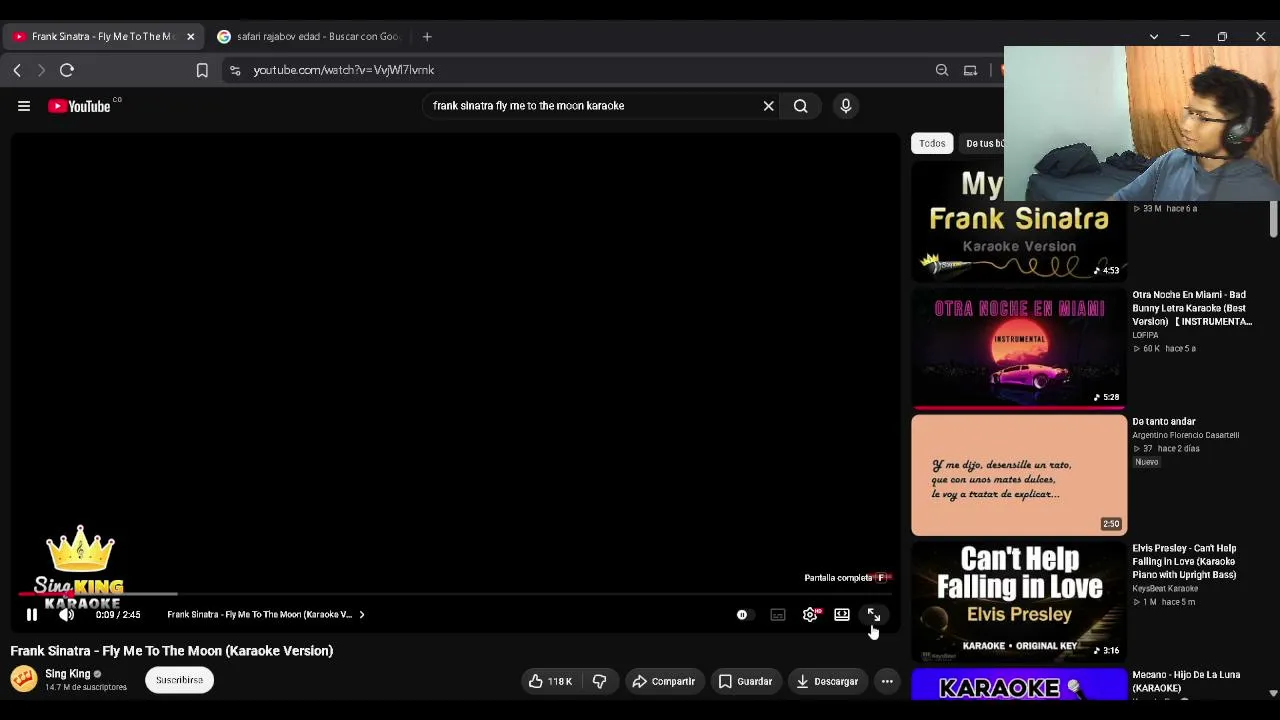Click the video title below the player
Image resolution: width=1280 pixels, height=720 pixels.
click(x=172, y=651)
